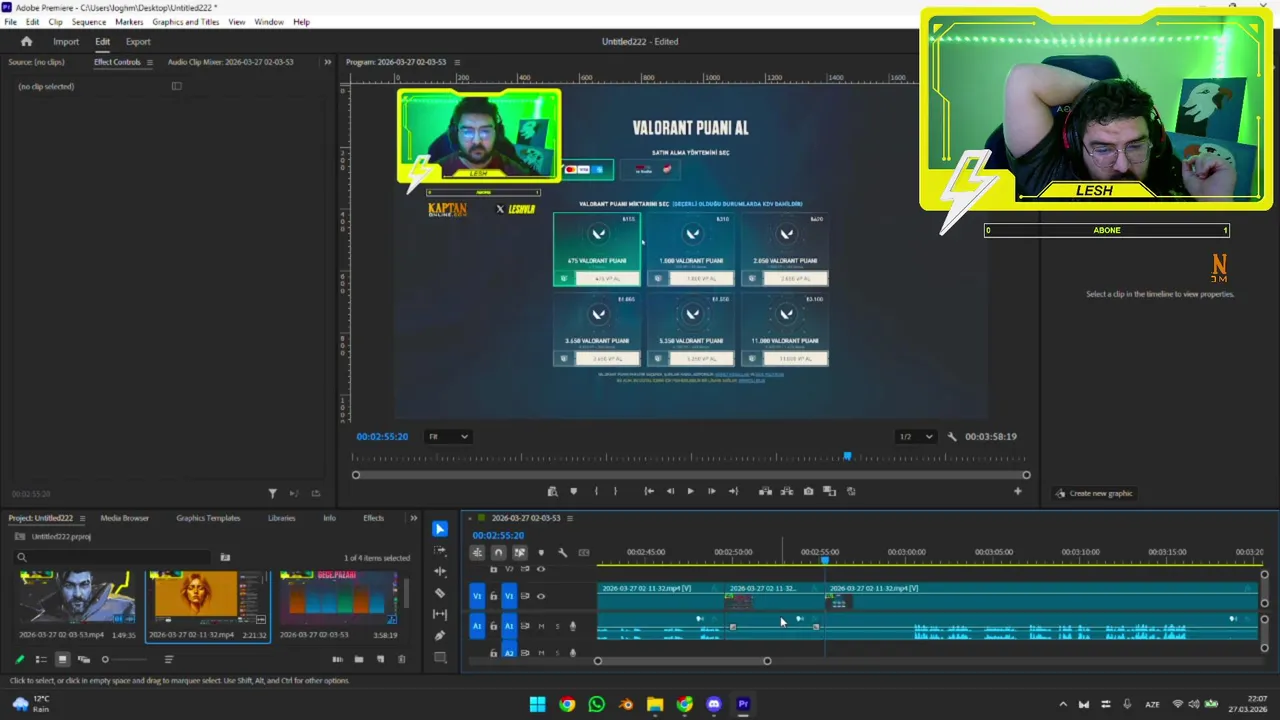This screenshot has height=720, width=1280.
Task: Open the Sequence menu
Action: coord(88,22)
